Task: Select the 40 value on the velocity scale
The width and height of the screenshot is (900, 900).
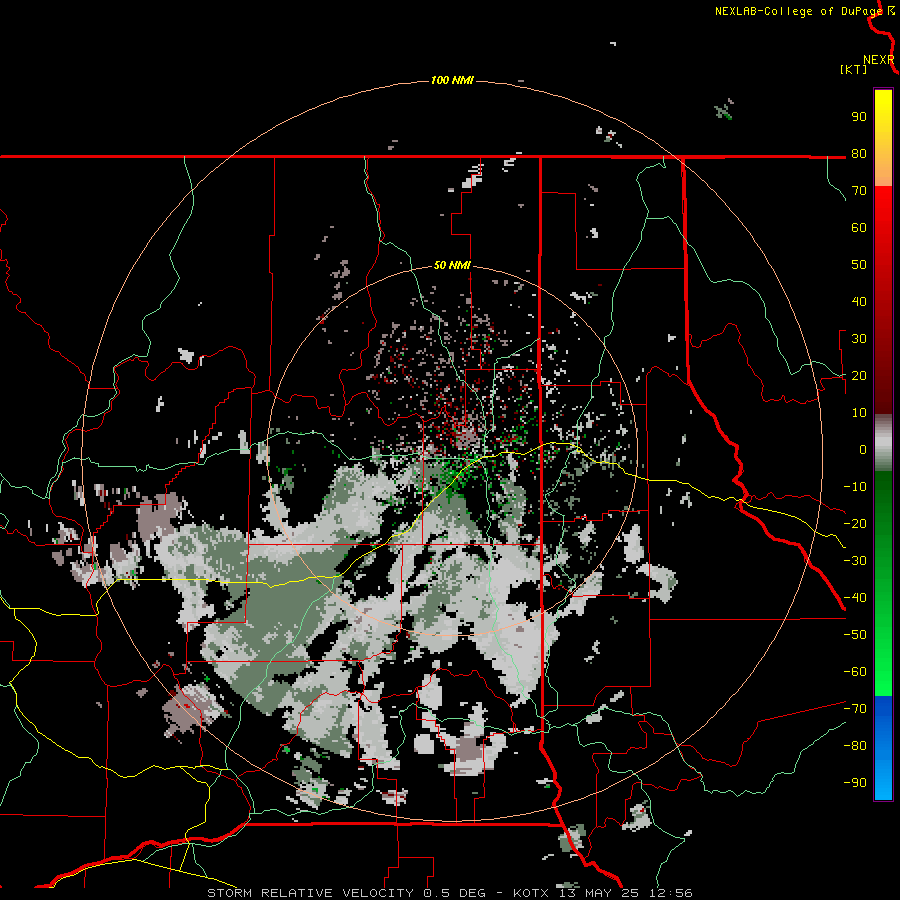Action: click(859, 301)
